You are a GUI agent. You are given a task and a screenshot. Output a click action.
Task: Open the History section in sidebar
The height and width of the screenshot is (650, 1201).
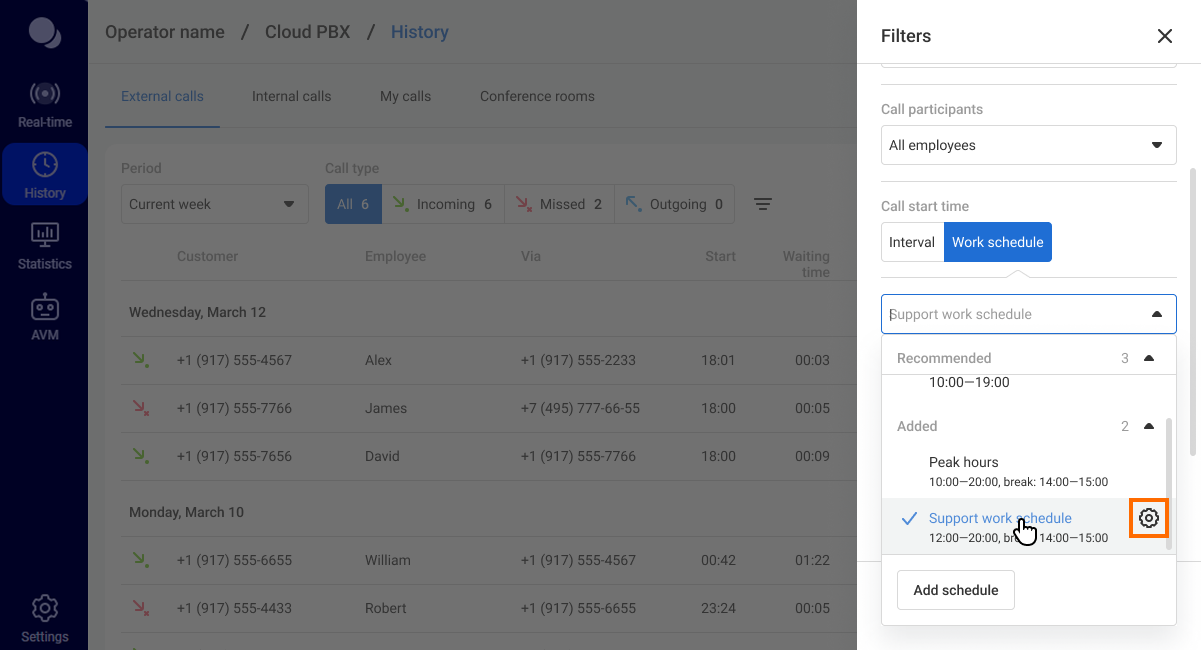pos(44,175)
